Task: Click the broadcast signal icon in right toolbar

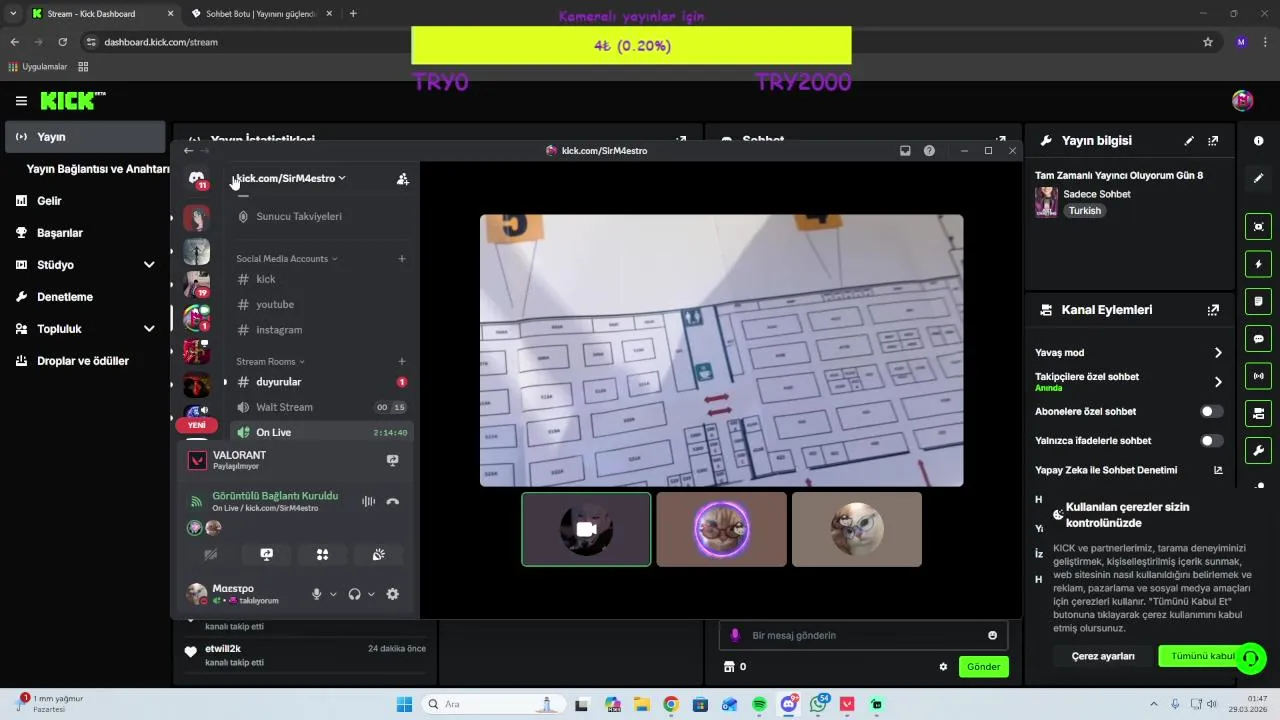Action: coord(1258,376)
